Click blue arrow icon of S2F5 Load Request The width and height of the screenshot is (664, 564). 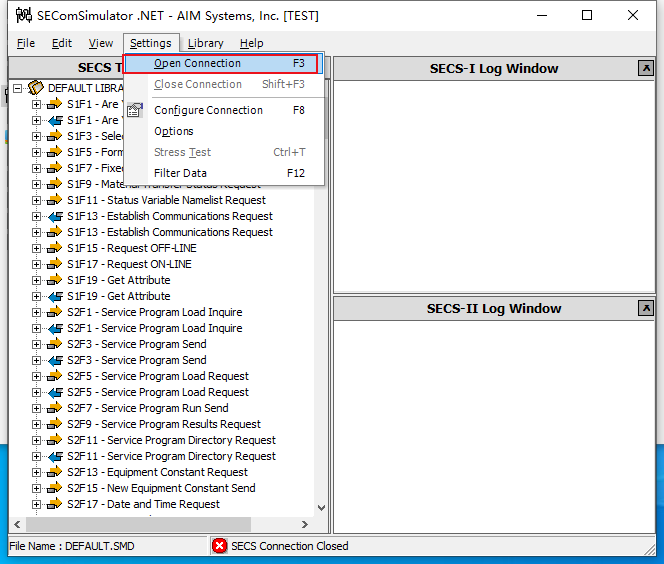point(55,393)
